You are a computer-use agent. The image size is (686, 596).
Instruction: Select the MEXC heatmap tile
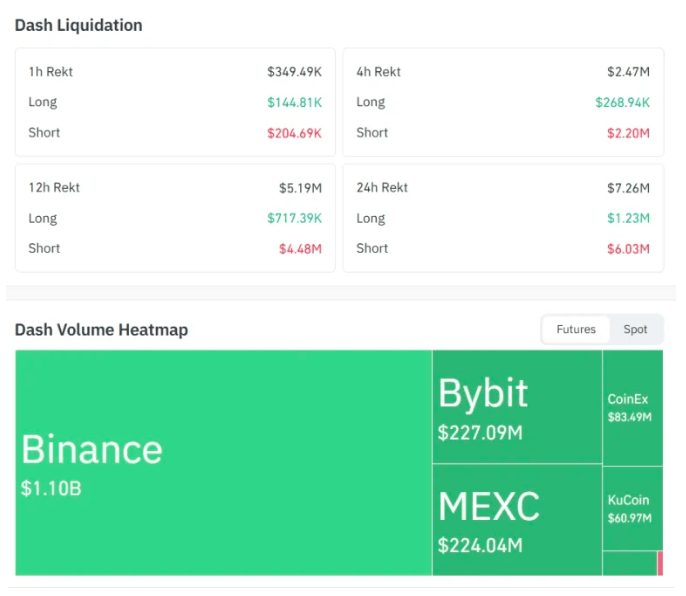point(517,520)
